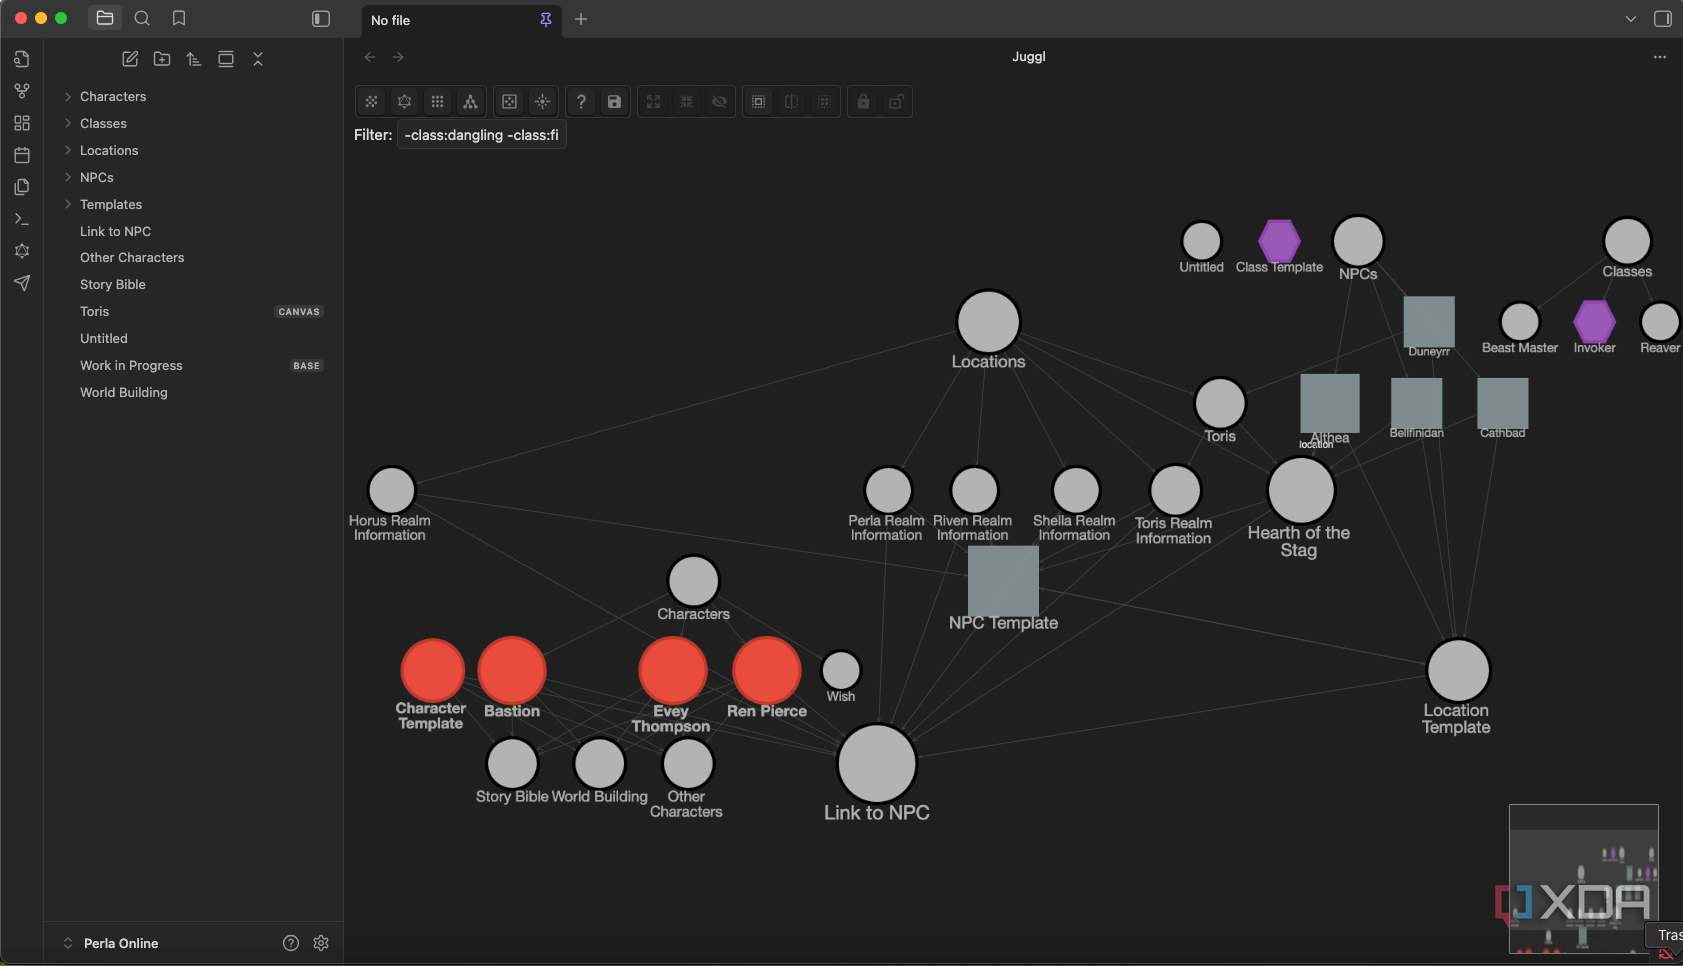This screenshot has width=1683, height=966.
Task: Apply the hierarchical tree layout in Juggl
Action: click(x=470, y=102)
